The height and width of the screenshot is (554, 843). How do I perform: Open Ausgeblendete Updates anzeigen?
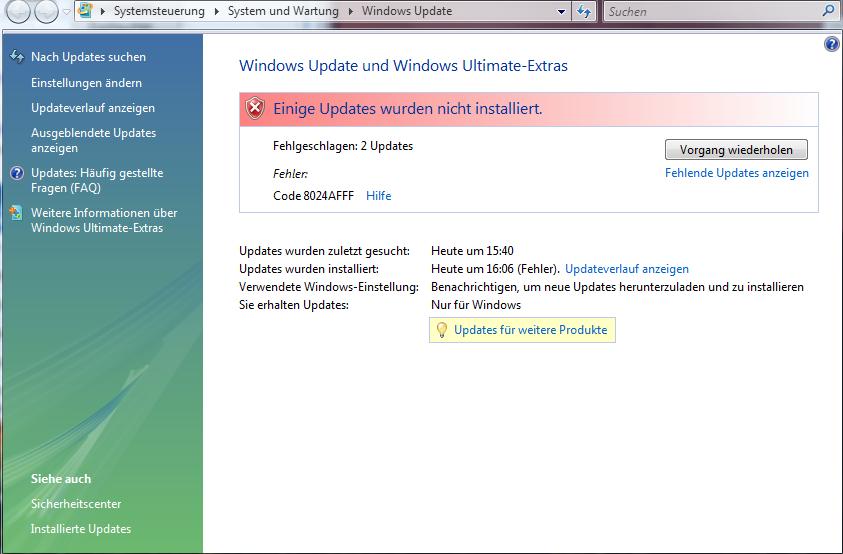coord(94,140)
